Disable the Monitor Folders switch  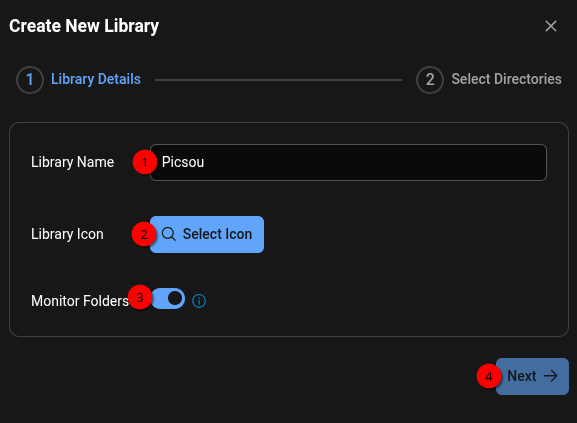[x=168, y=299]
